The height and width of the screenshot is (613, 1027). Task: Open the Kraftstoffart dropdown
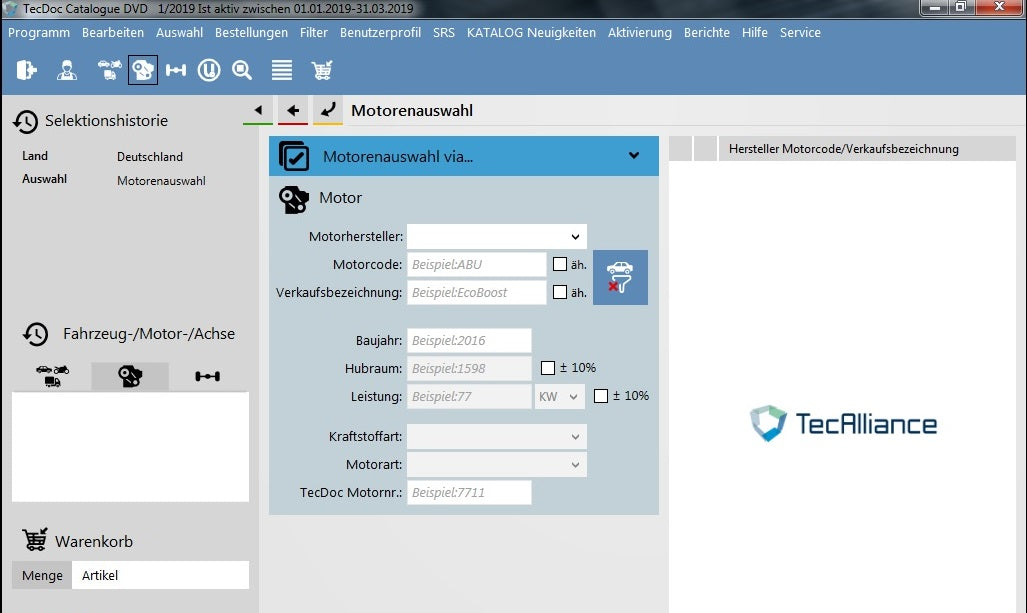click(x=497, y=437)
